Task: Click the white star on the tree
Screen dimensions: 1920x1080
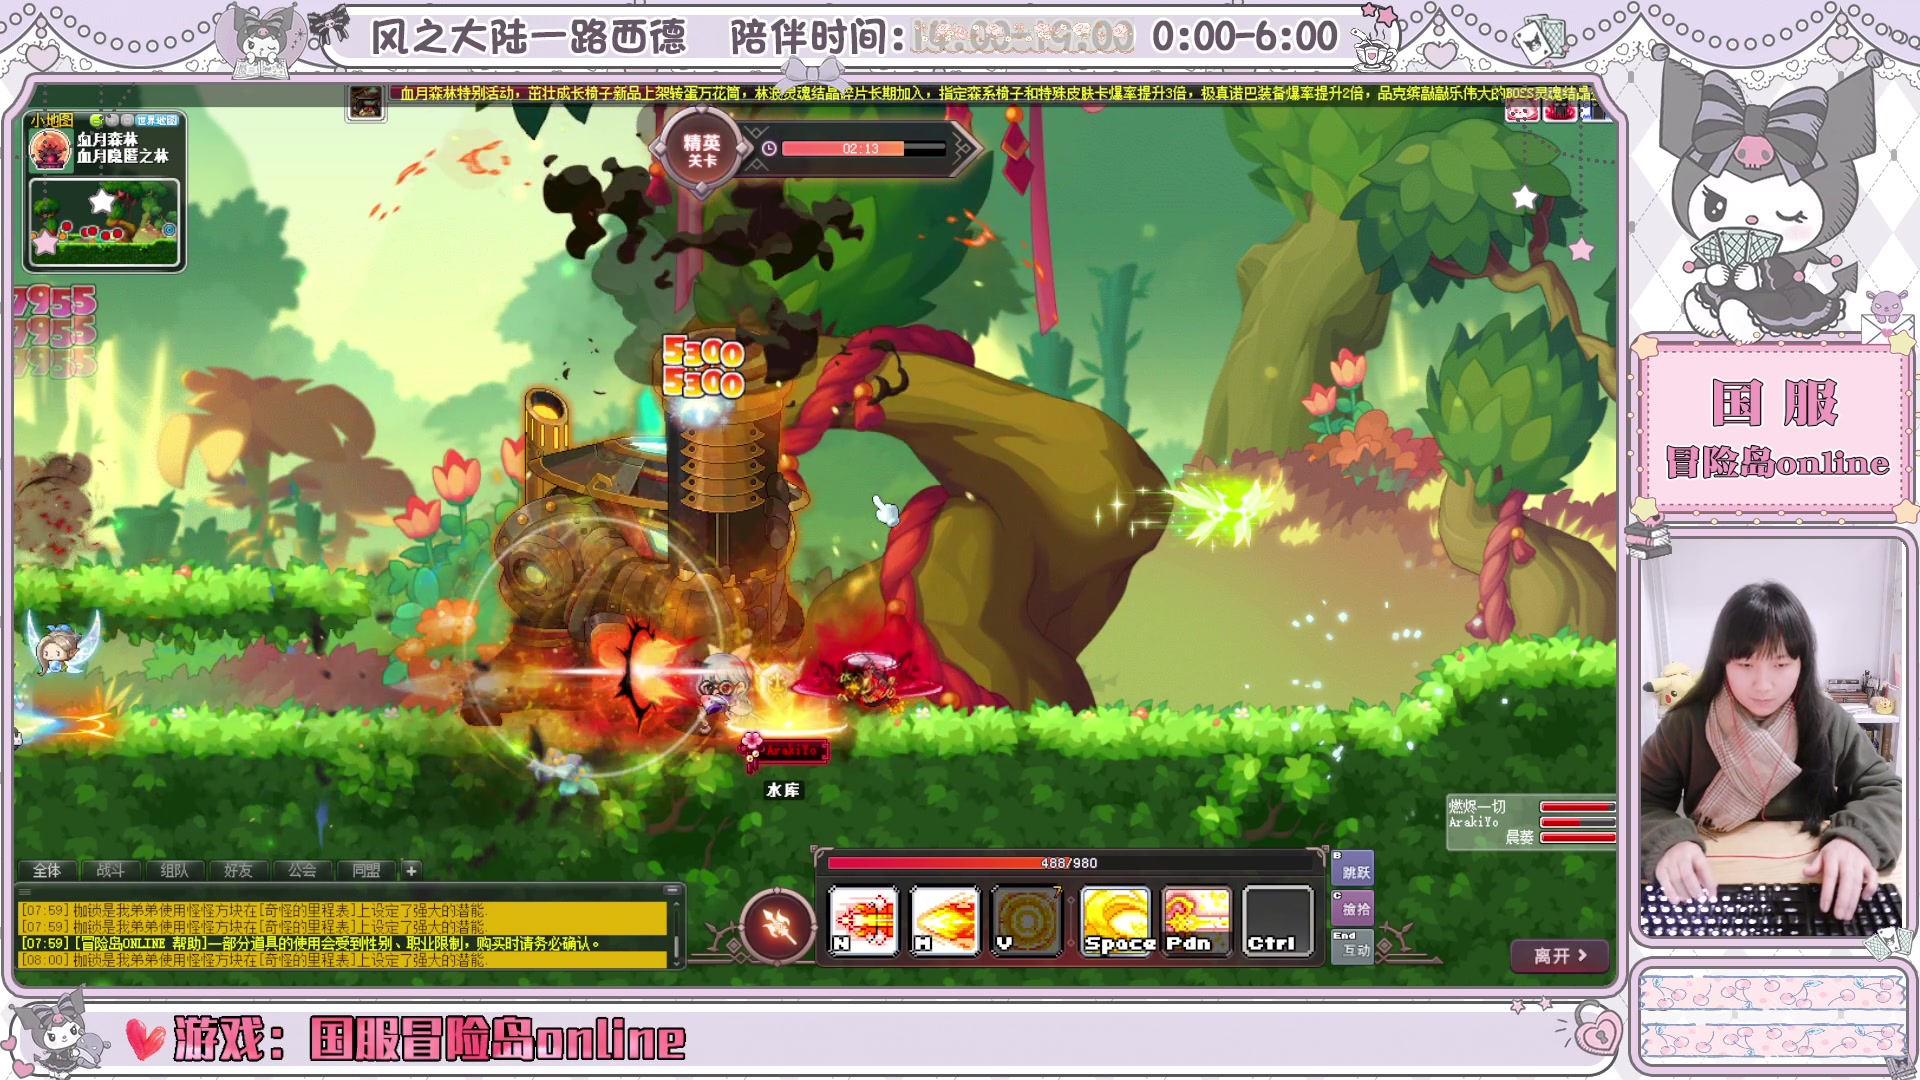Action: point(1524,197)
